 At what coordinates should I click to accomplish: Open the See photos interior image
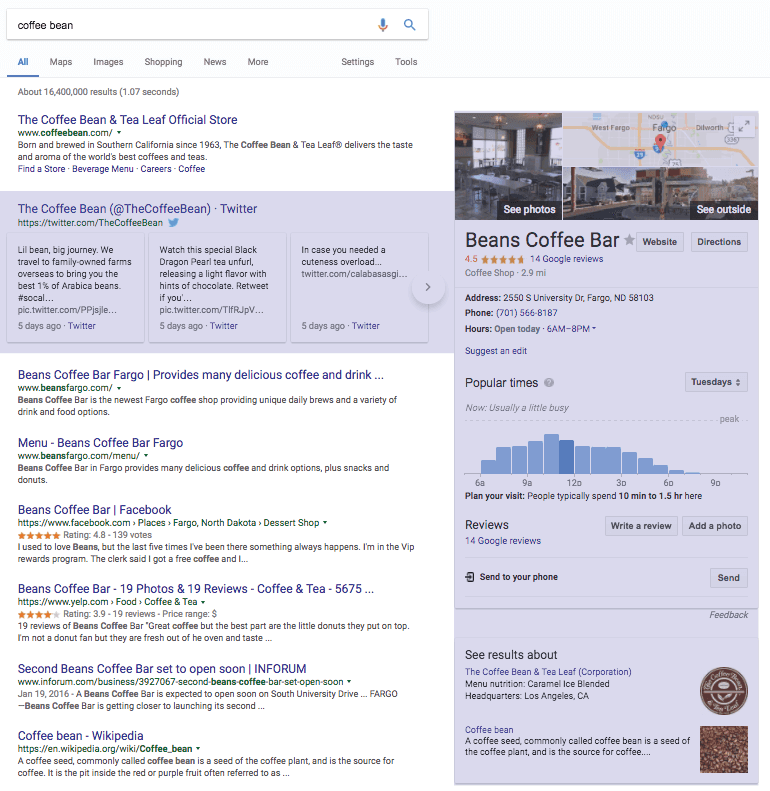(508, 166)
